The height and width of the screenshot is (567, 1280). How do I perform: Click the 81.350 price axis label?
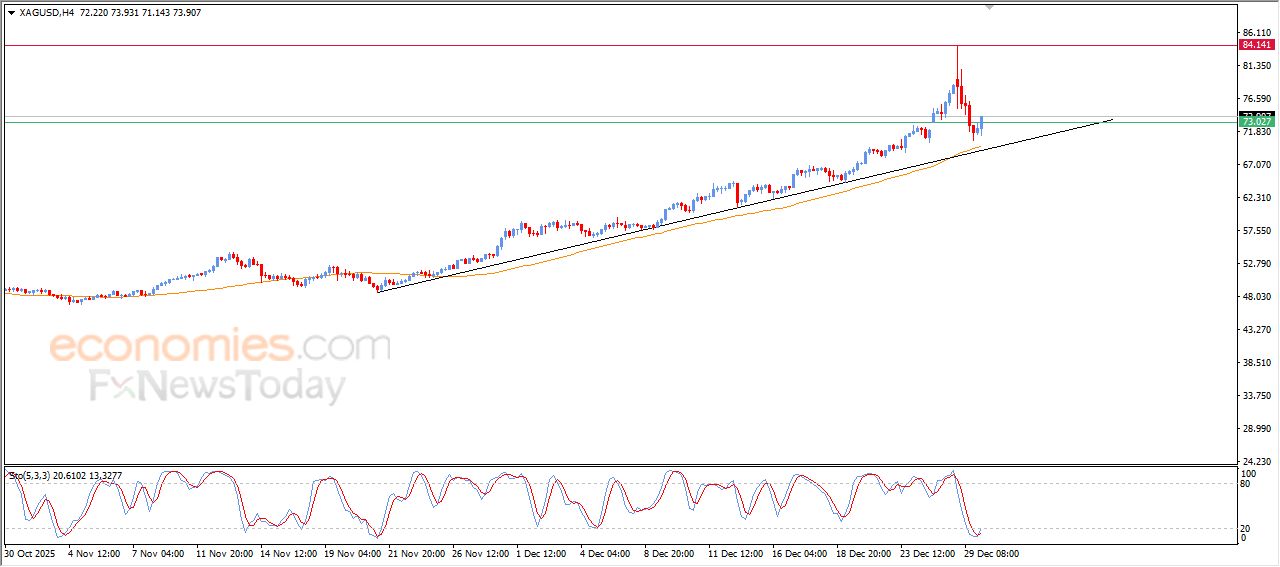pos(1256,66)
